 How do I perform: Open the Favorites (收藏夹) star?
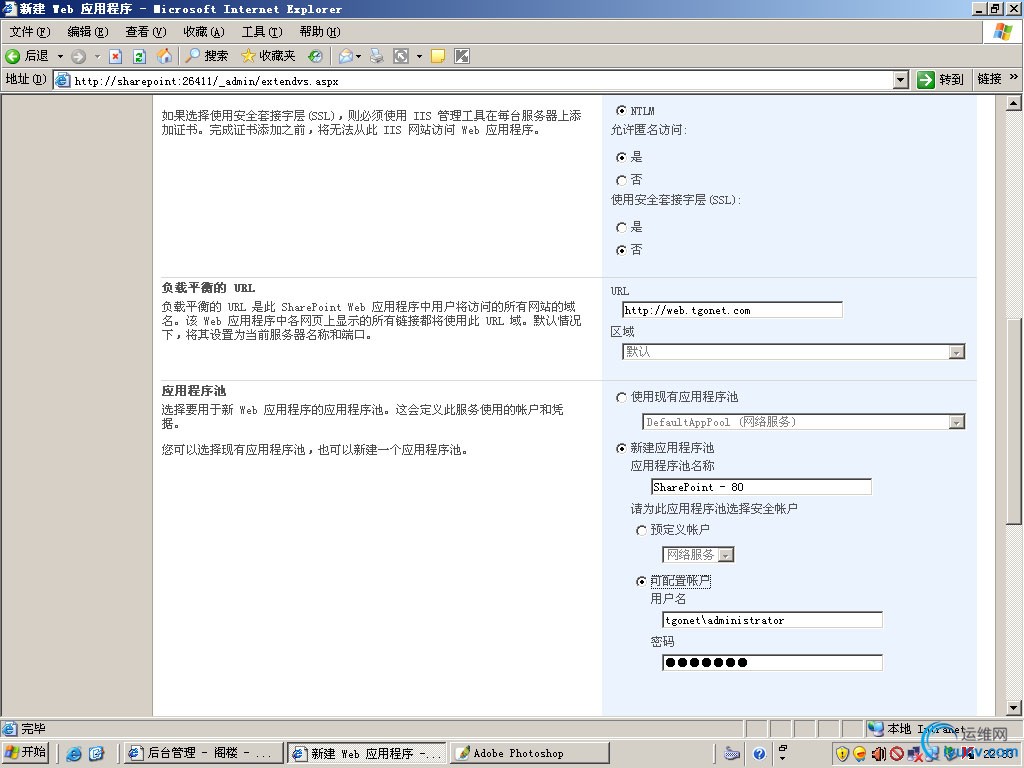click(x=248, y=56)
